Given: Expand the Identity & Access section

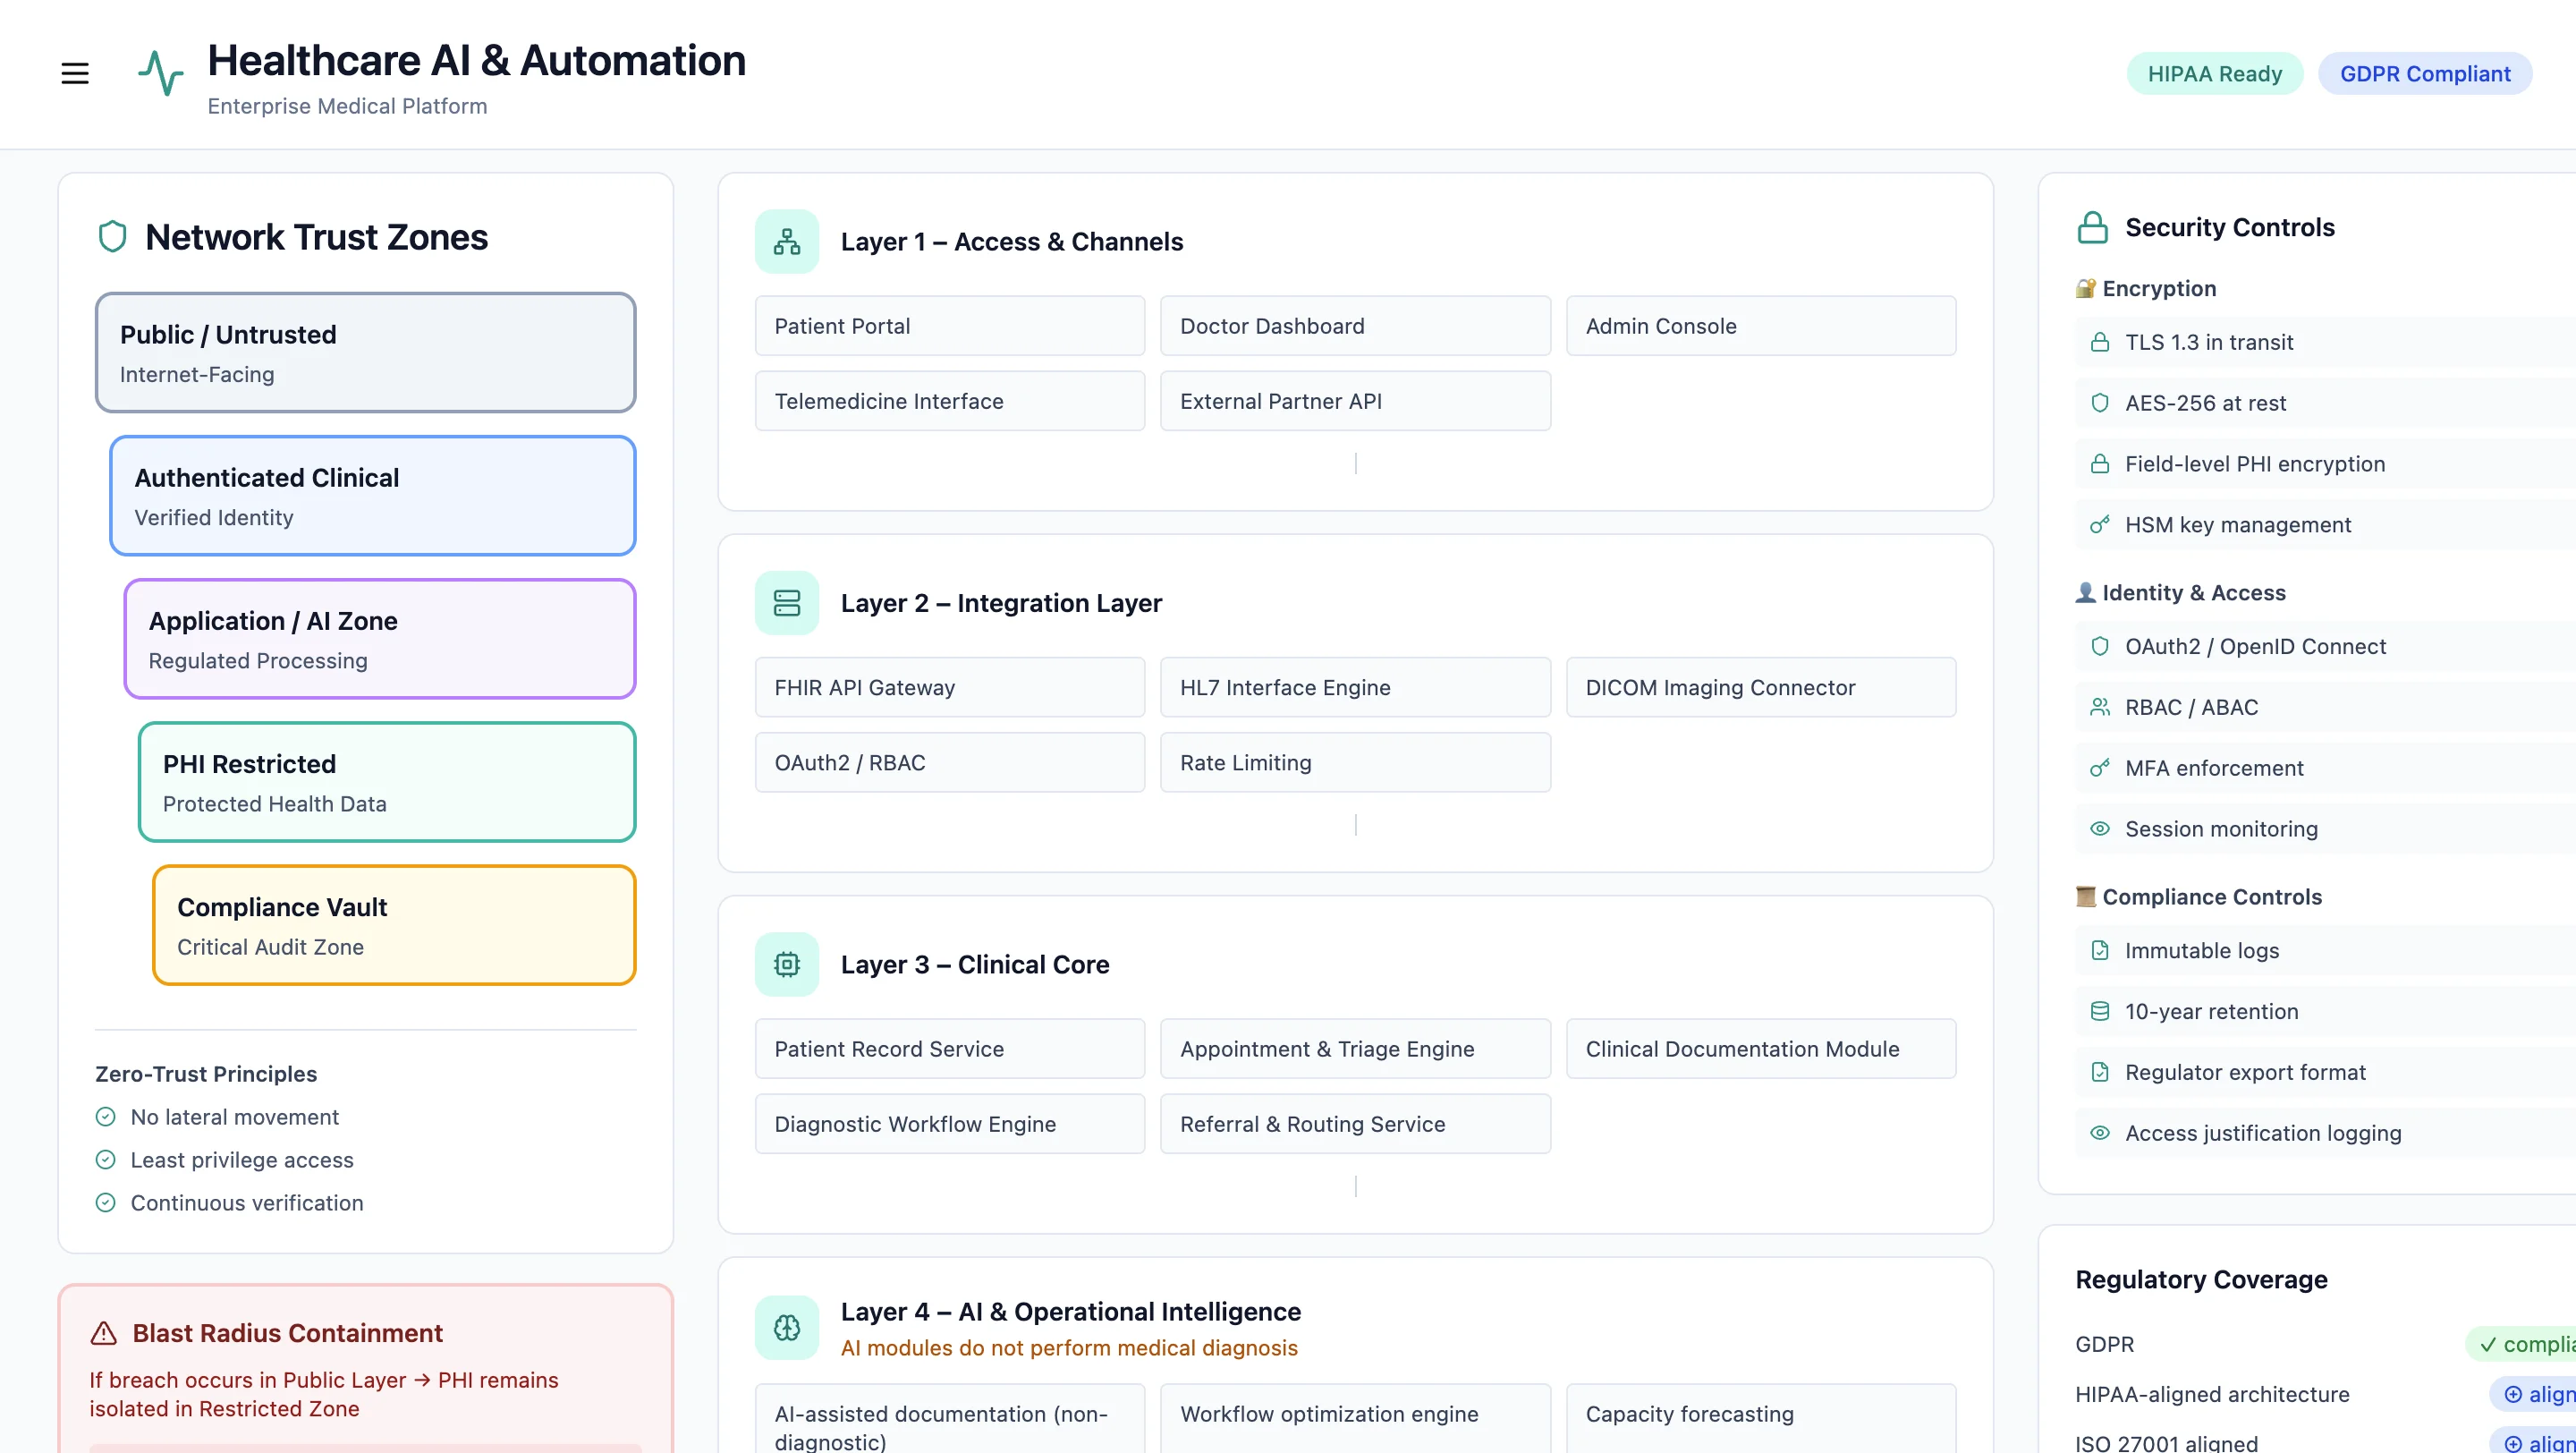Looking at the screenshot, I should 2180,592.
